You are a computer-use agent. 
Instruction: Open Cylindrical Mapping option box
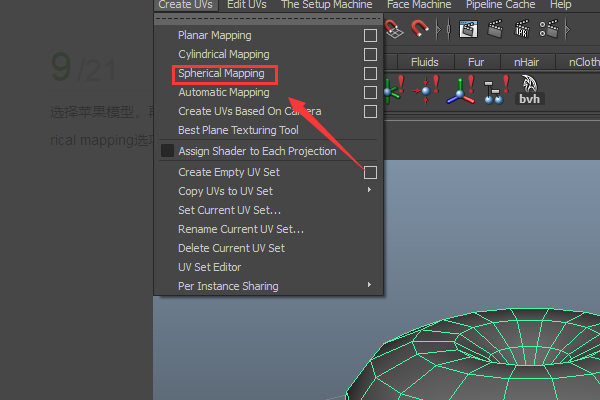[x=370, y=54]
